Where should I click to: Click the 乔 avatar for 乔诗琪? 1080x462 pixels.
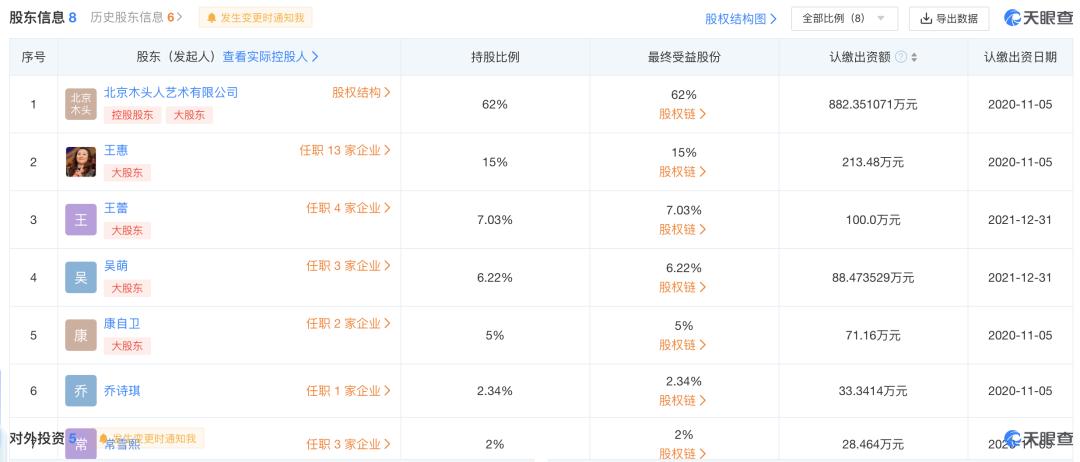point(81,390)
